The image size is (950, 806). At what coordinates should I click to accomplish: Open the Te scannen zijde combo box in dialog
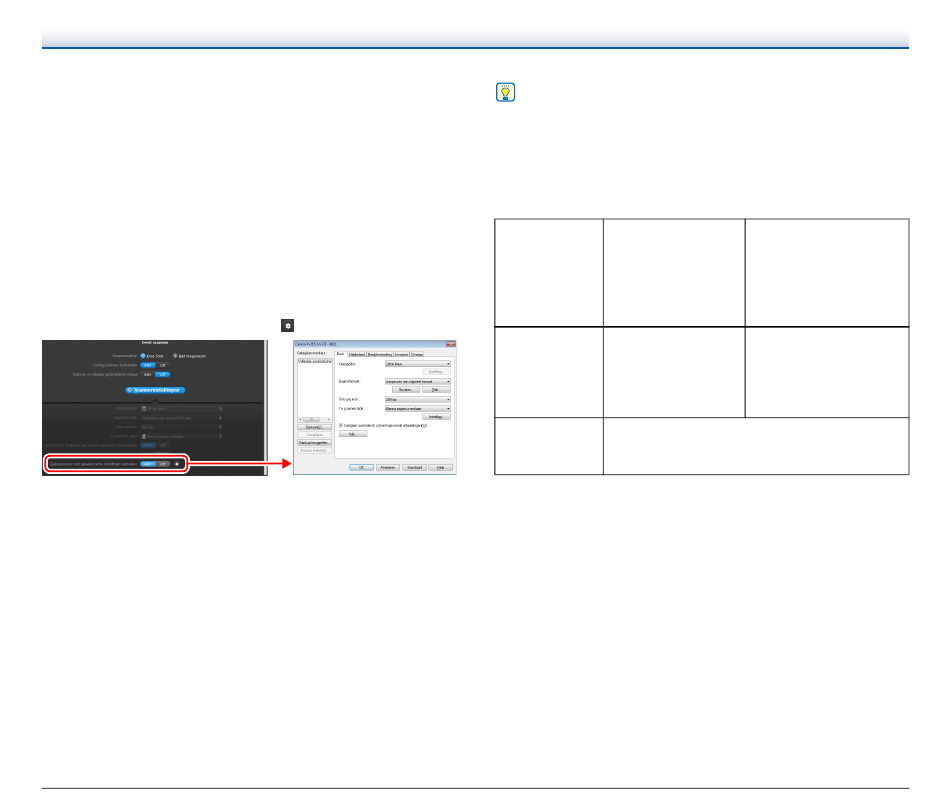point(418,408)
